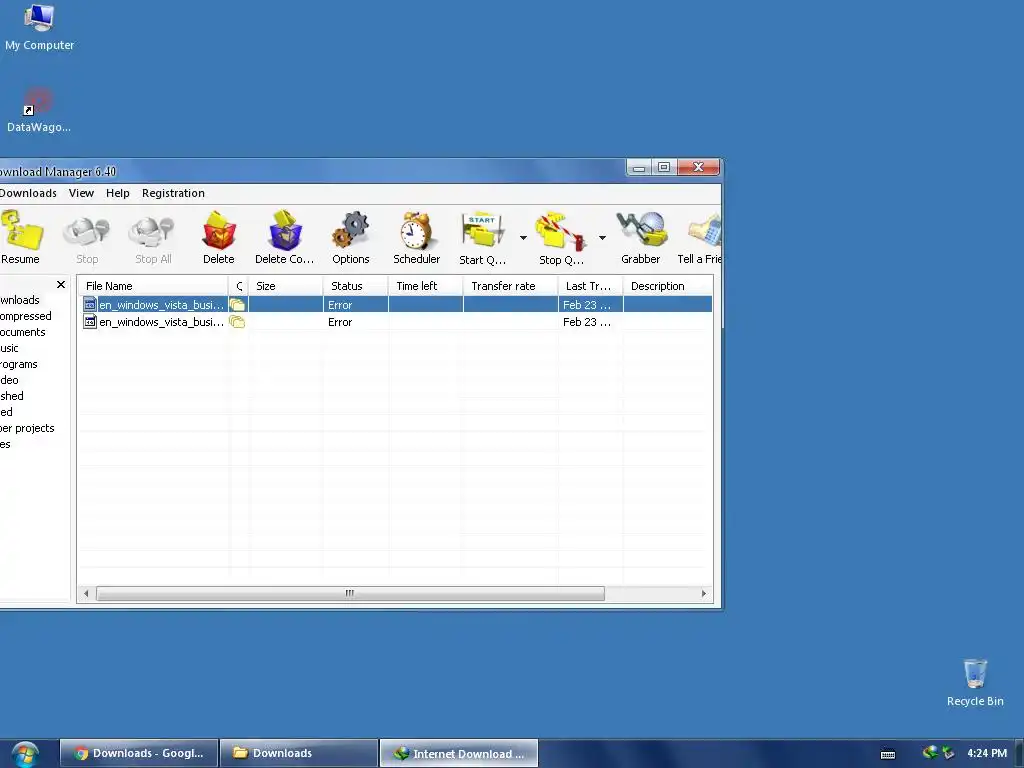The width and height of the screenshot is (1024, 768).
Task: Select the Grabber projects tree item
Action: 27,428
